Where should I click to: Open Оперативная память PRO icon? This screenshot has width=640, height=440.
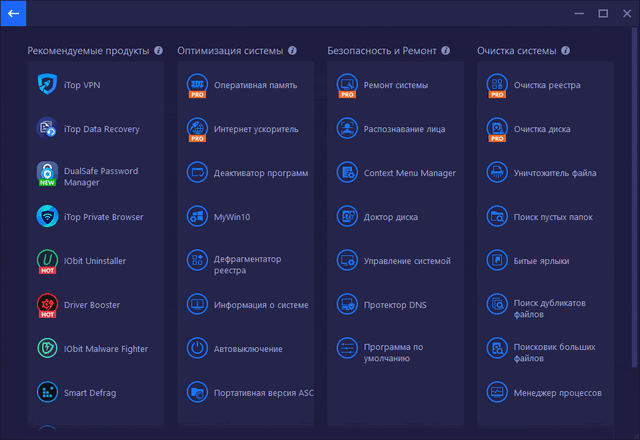197,85
